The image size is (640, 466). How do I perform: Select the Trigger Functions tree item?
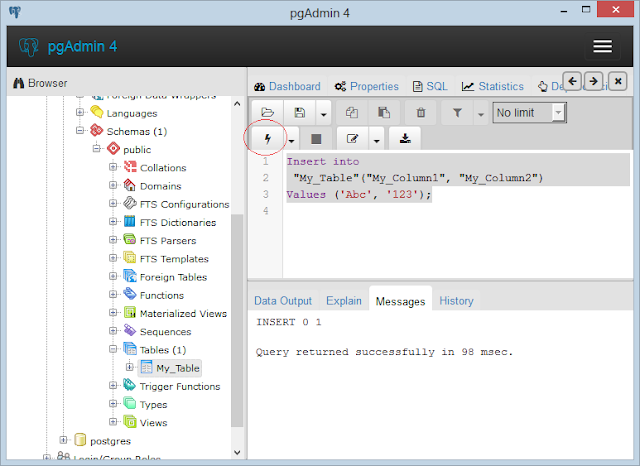pos(180,386)
